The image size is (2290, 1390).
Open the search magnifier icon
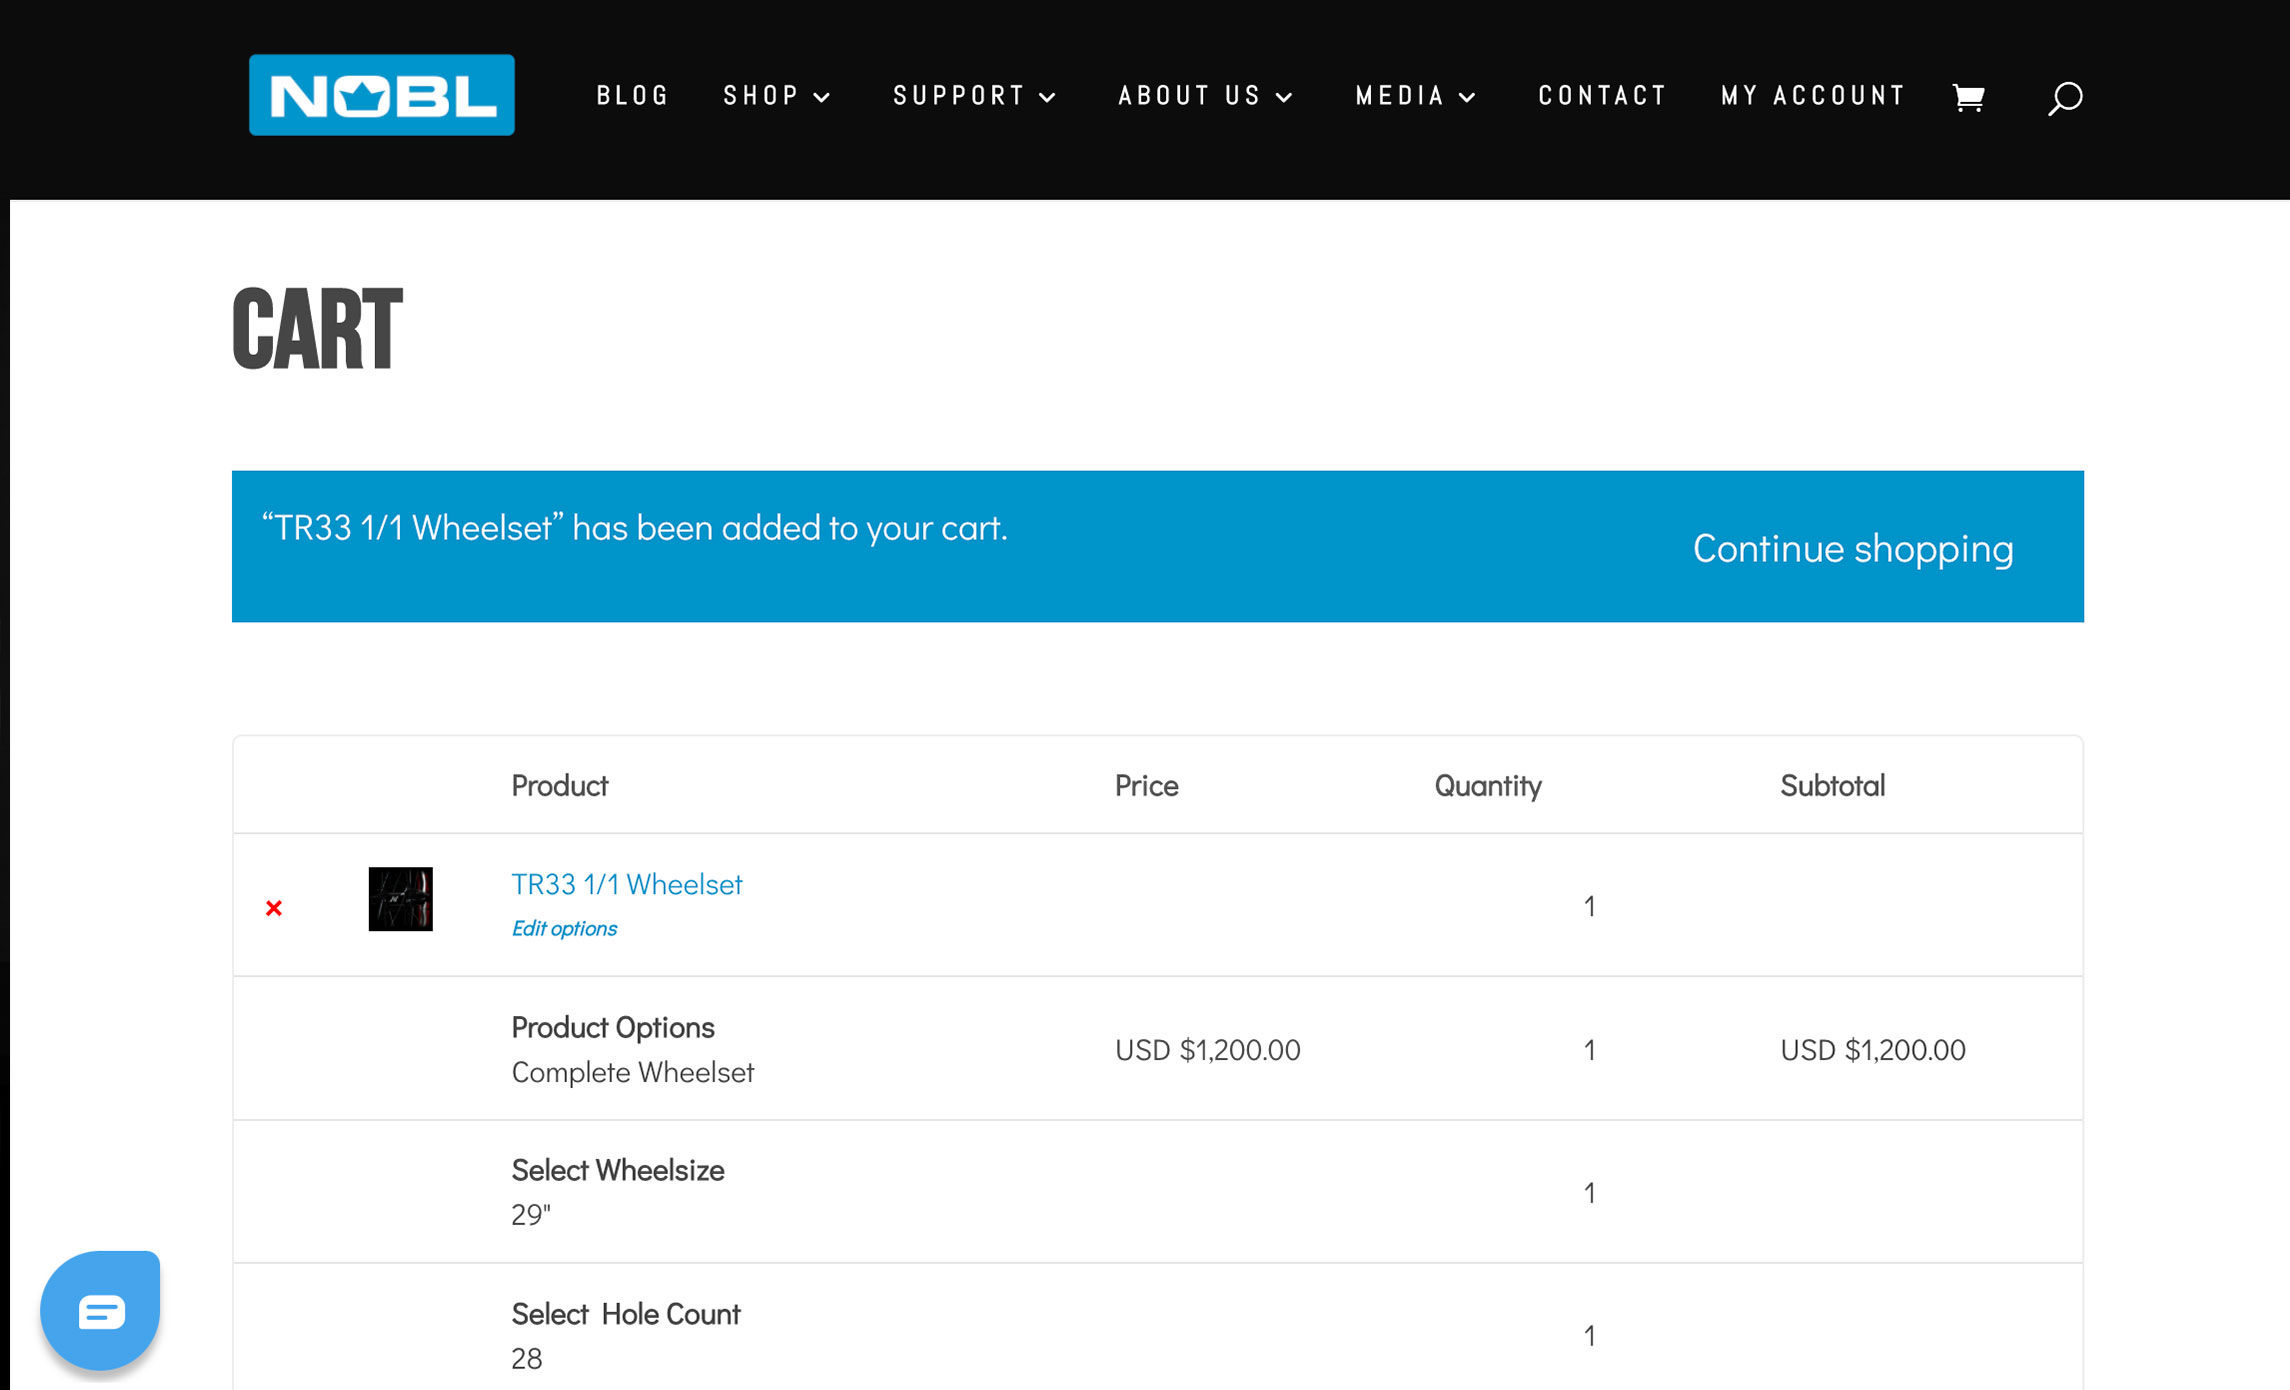point(2065,98)
